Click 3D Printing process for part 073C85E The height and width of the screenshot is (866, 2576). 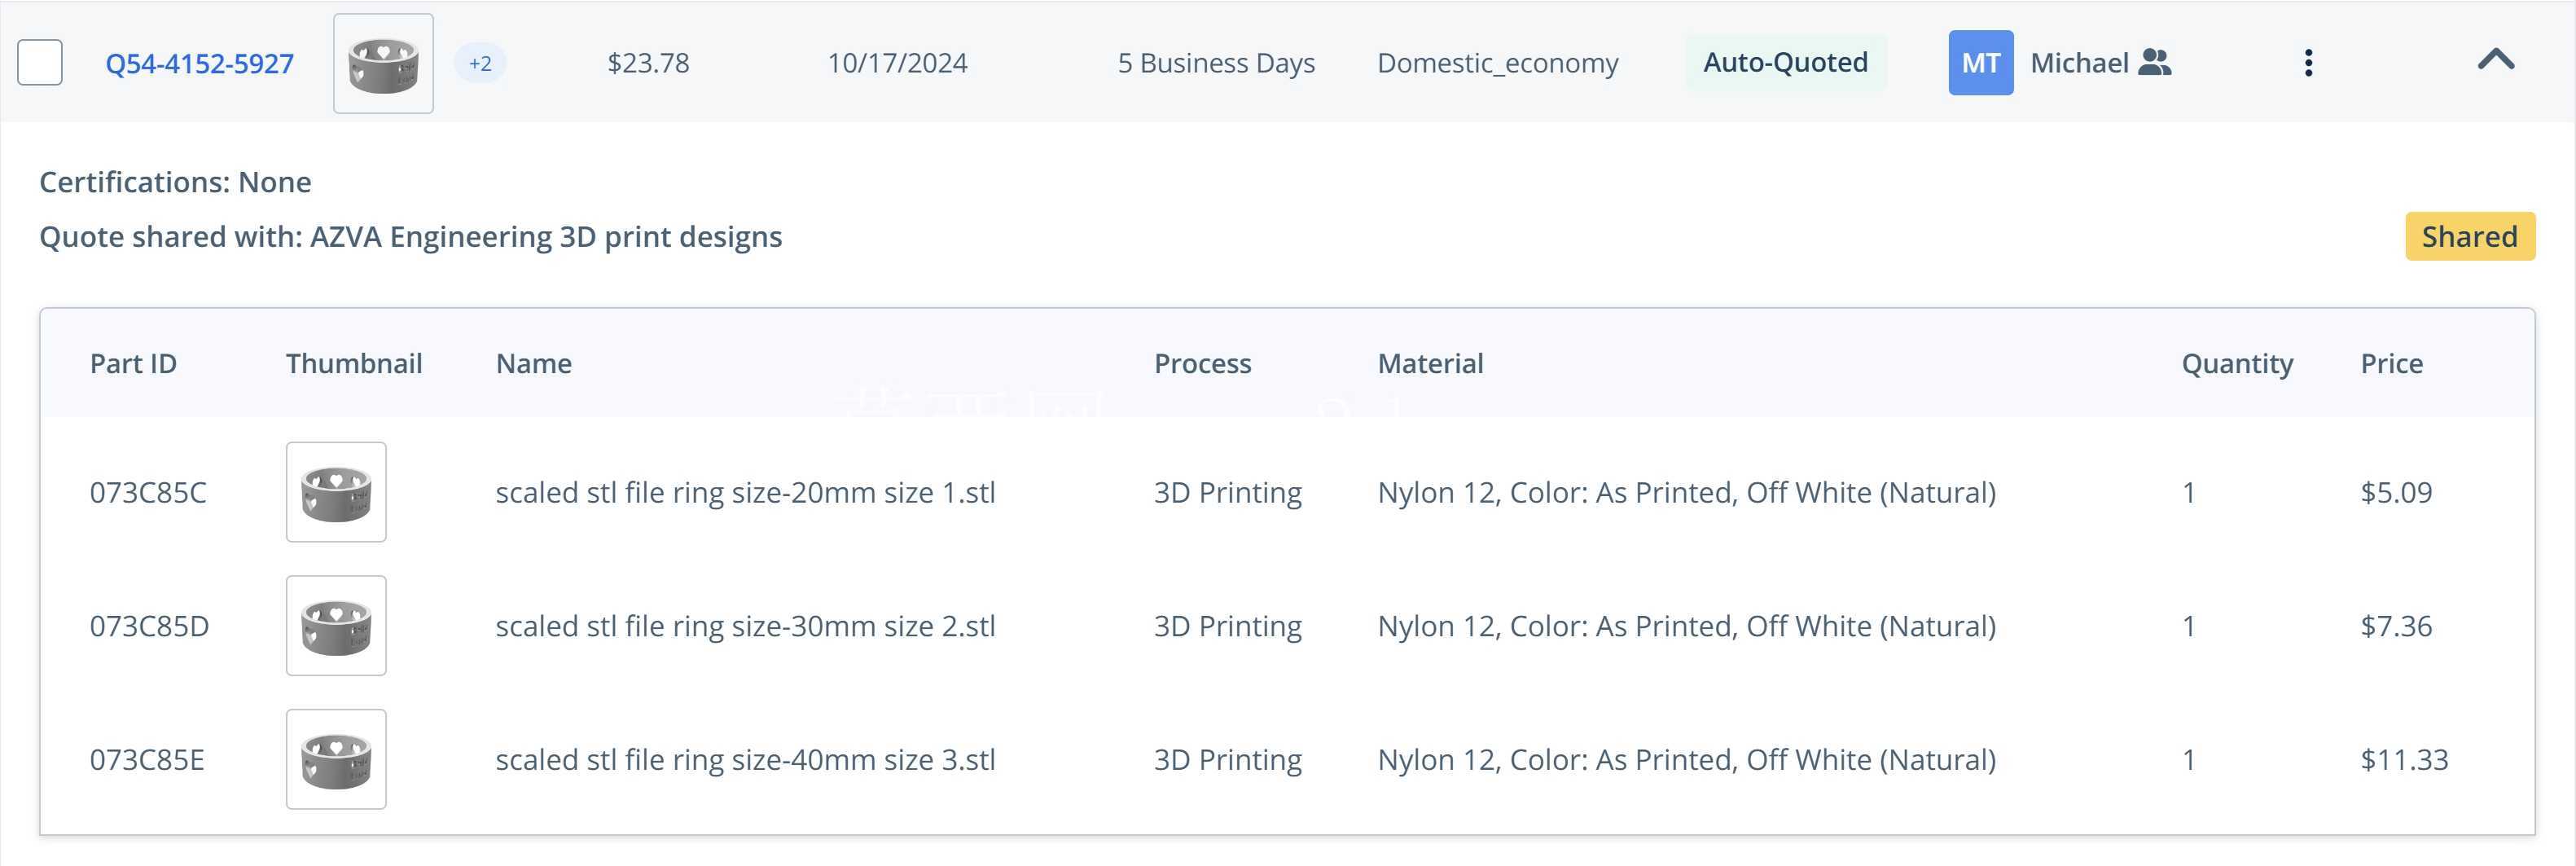pos(1227,759)
